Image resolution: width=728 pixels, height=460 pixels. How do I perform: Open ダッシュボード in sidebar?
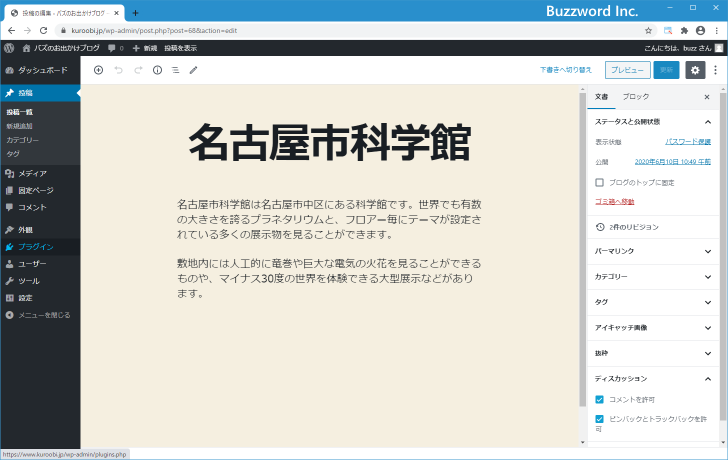point(40,70)
